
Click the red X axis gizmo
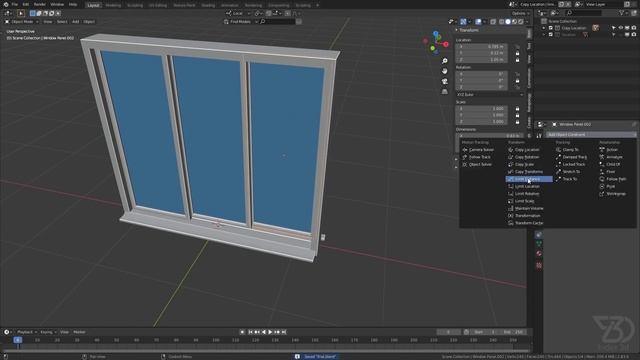coord(446,44)
